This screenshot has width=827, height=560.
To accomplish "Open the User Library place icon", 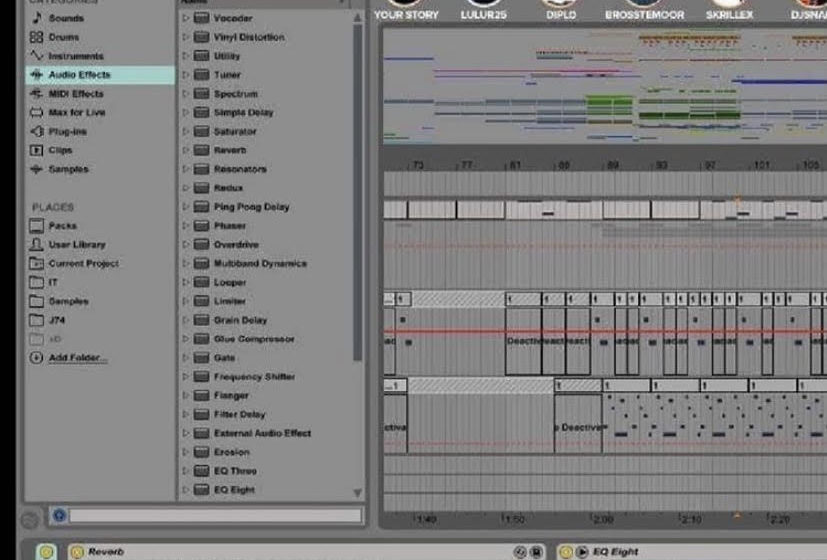I will point(37,245).
